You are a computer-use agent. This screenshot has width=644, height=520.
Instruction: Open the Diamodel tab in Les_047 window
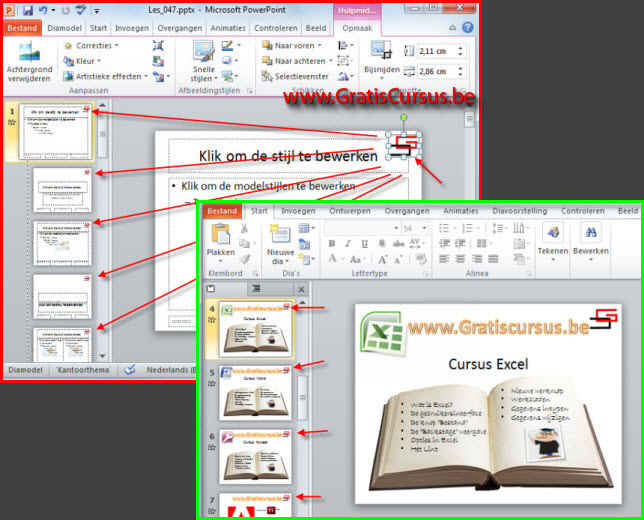click(x=64, y=28)
